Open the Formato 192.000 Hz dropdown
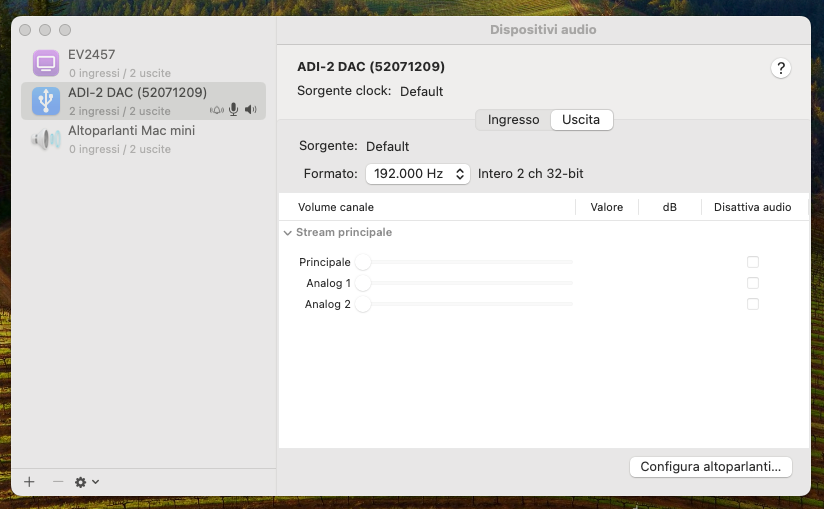The image size is (824, 509). (x=418, y=174)
